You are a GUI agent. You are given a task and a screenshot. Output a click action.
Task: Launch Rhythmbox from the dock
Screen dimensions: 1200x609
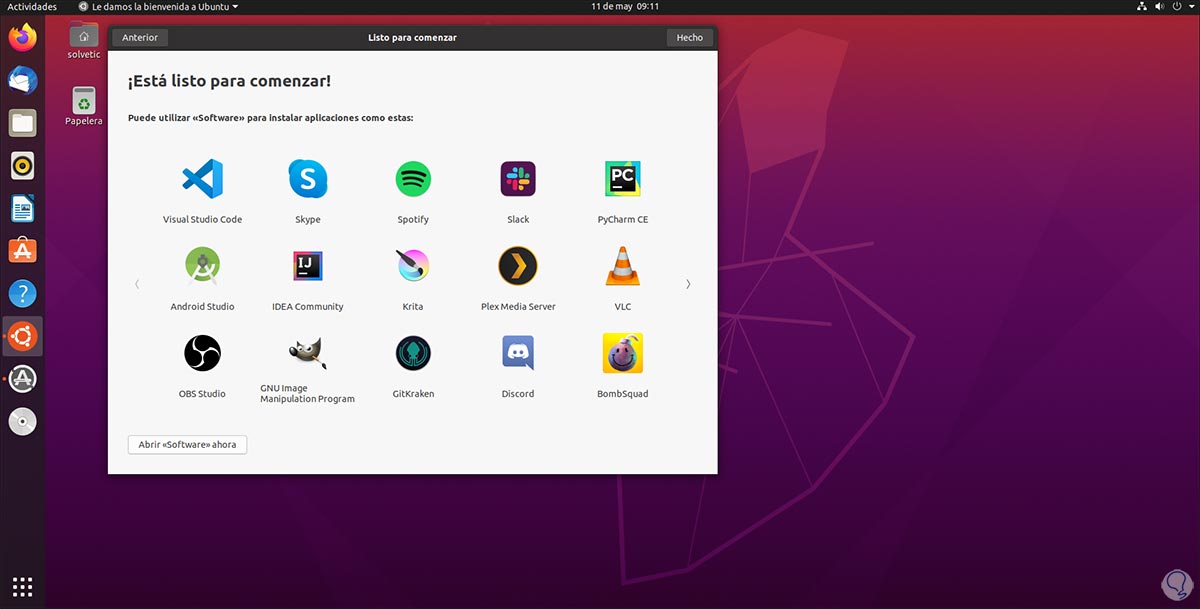click(x=22, y=166)
